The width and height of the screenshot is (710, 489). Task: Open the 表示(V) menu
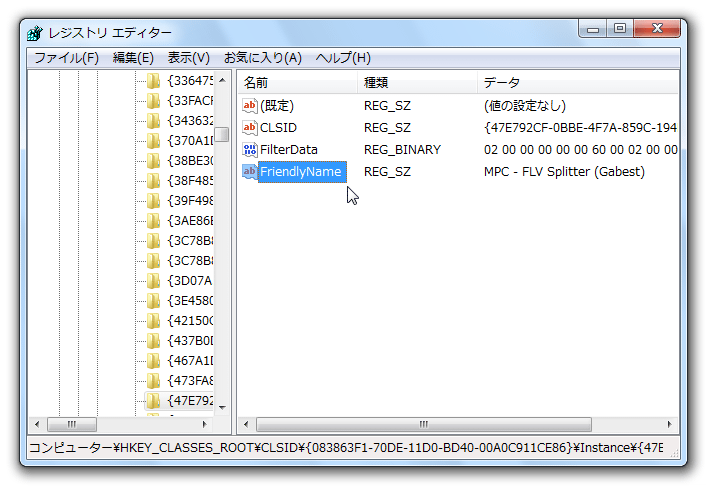pyautogui.click(x=188, y=58)
